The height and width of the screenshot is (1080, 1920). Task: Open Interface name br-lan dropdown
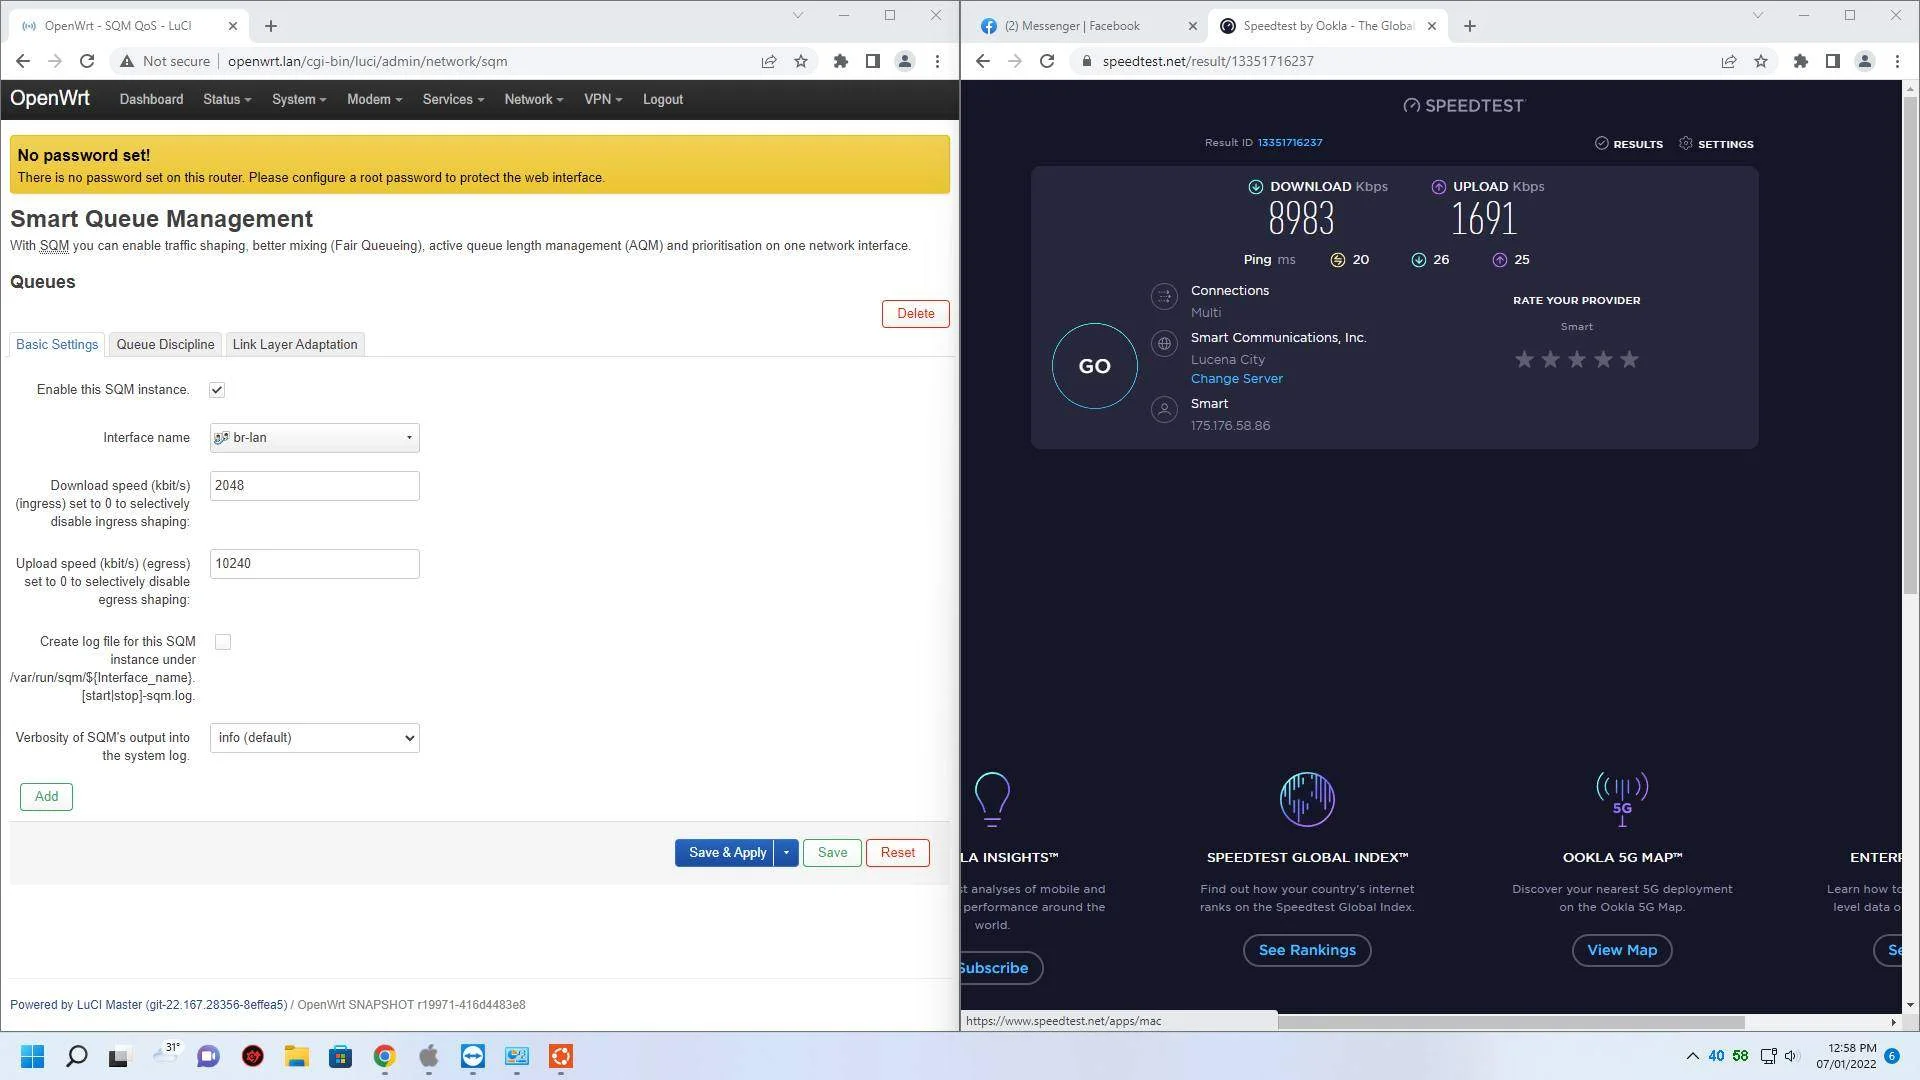(314, 438)
